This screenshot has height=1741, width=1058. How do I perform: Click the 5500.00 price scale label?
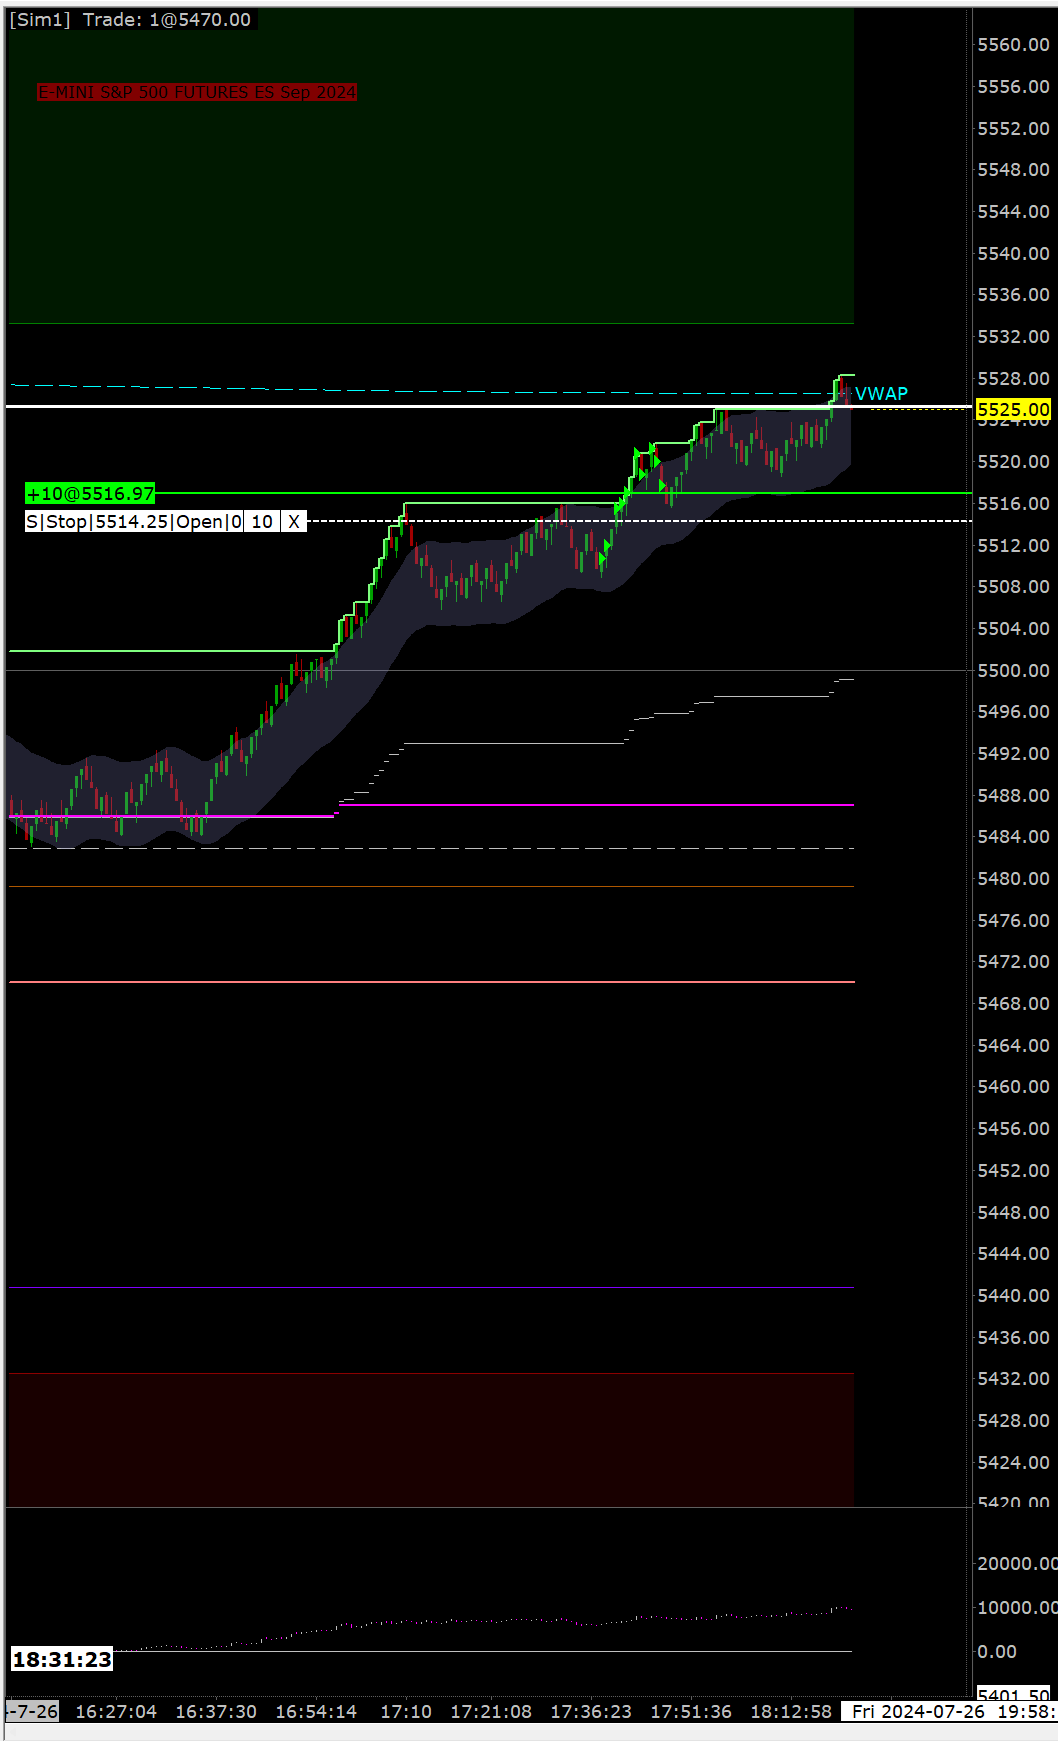tap(1013, 670)
